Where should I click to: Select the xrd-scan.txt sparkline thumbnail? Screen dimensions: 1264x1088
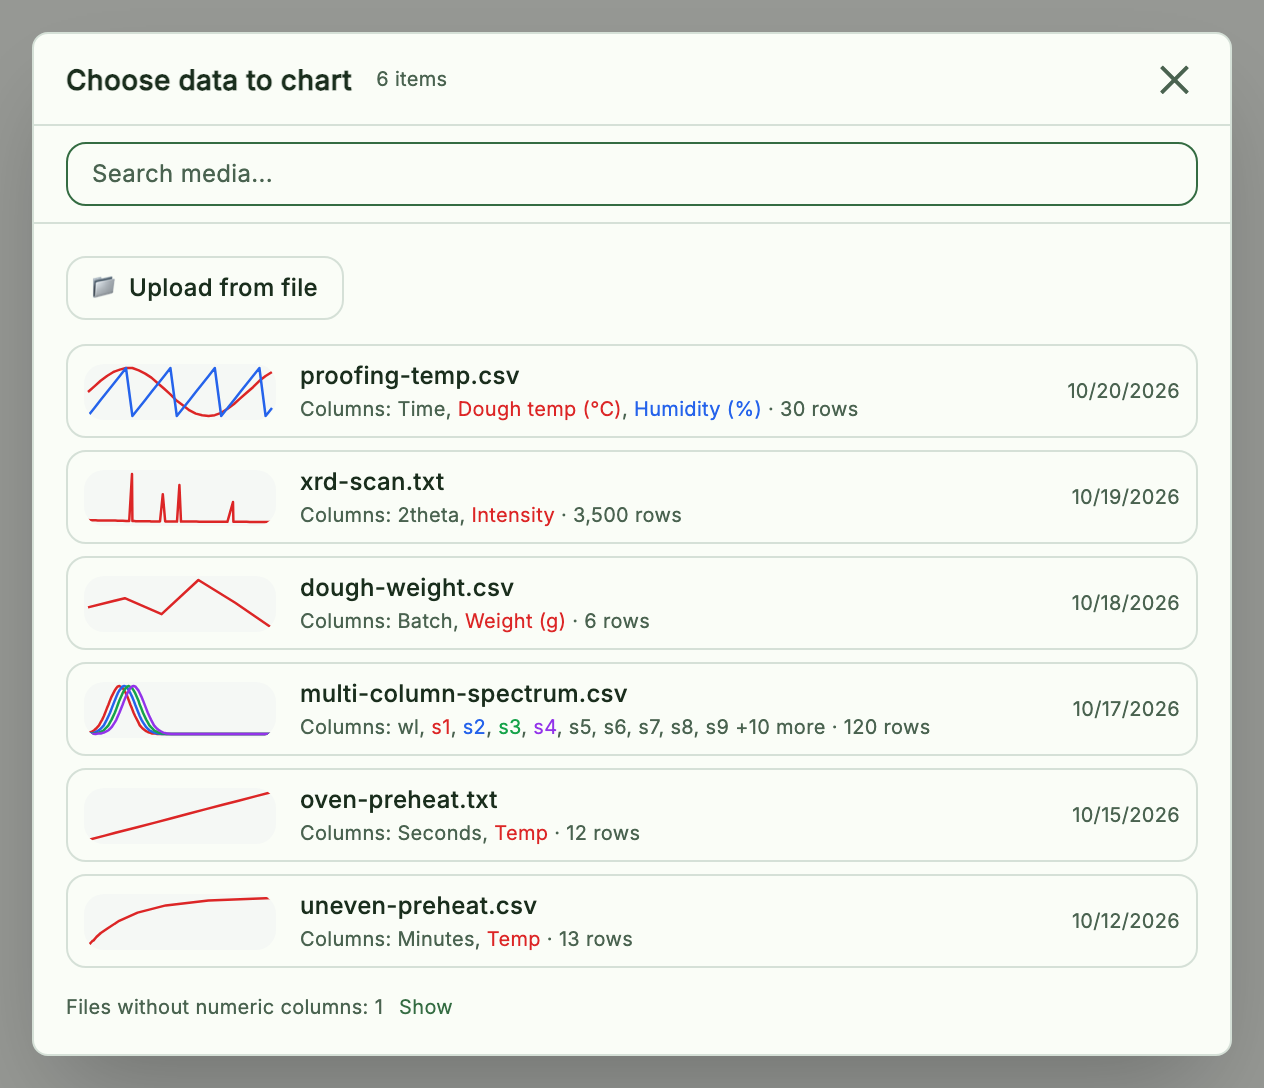pos(180,497)
